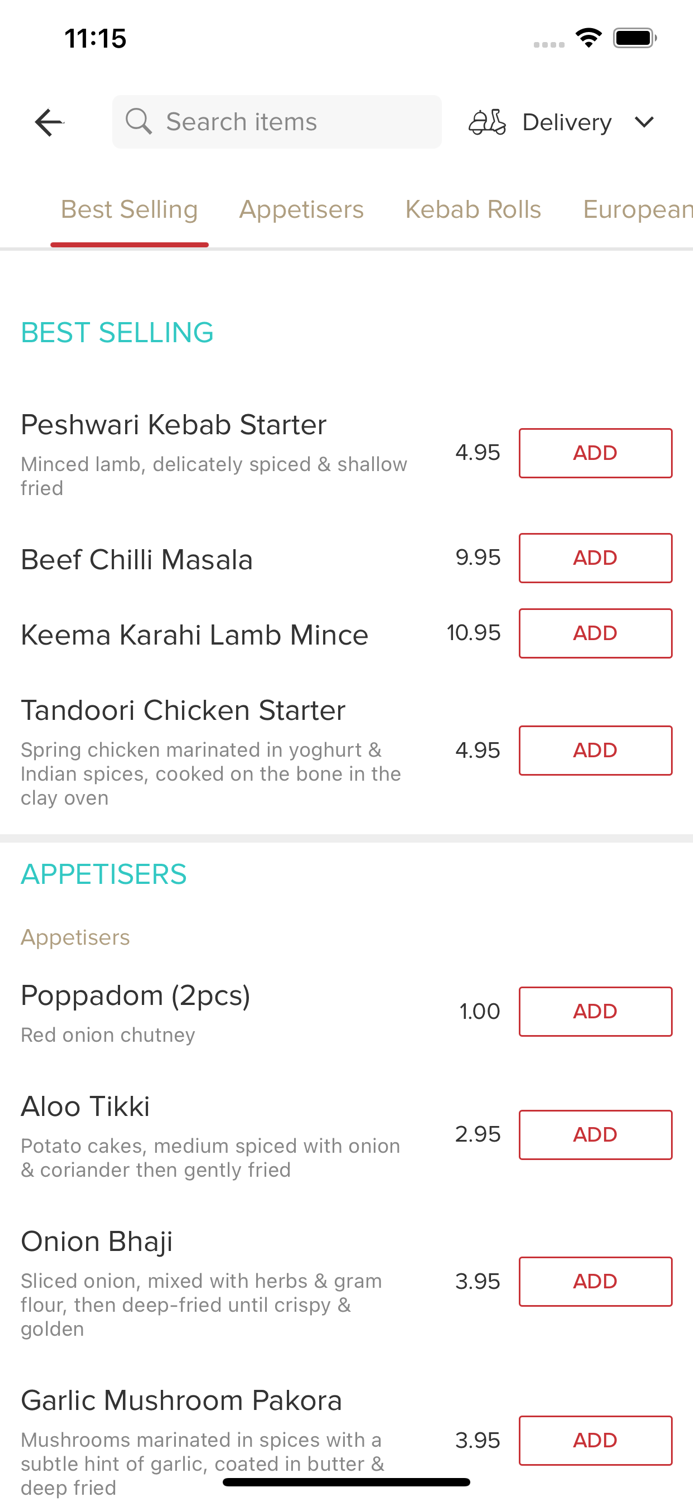
Task: Tap the back arrow icon
Action: click(47, 121)
